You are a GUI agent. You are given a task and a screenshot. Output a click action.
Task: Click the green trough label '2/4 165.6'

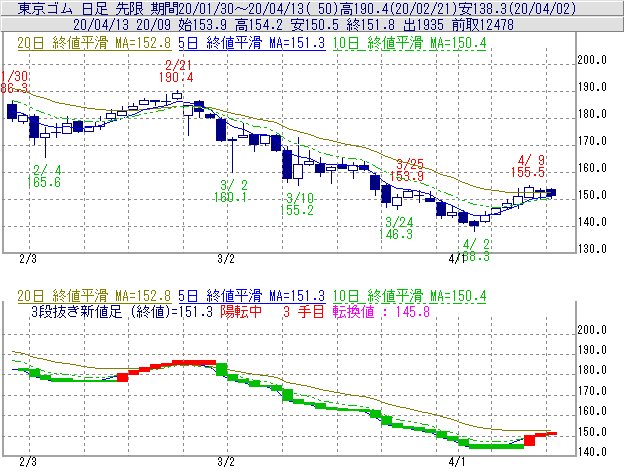[44, 176]
